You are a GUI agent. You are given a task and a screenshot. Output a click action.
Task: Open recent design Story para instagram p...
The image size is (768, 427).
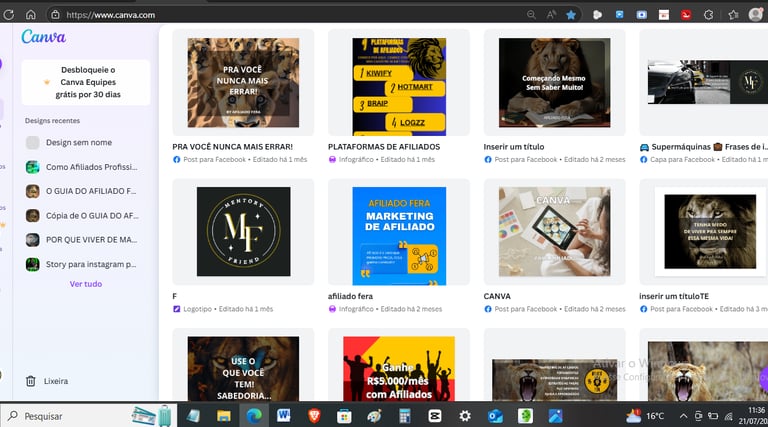pyautogui.click(x=86, y=264)
